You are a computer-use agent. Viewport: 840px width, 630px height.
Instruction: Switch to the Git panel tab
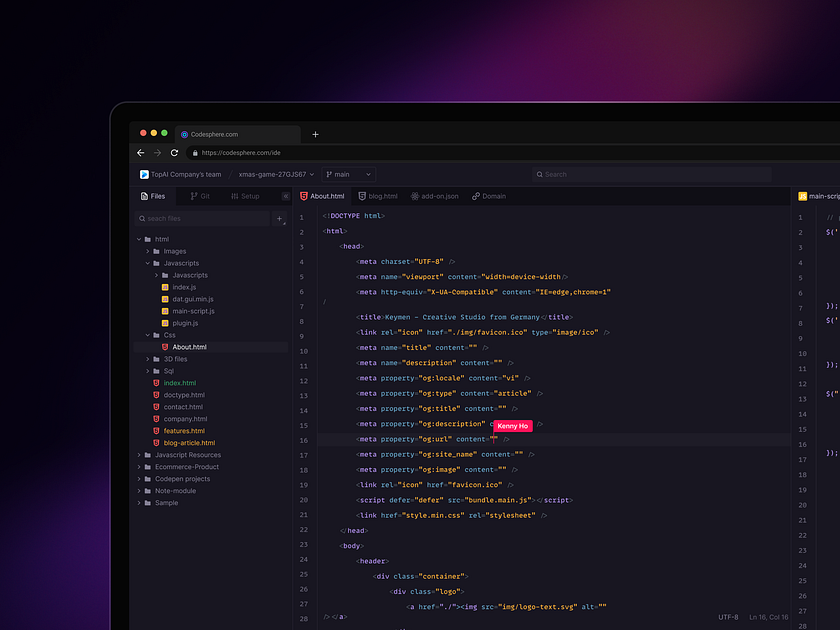click(x=200, y=196)
